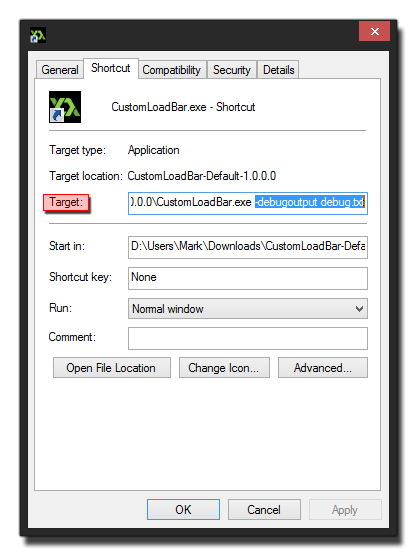Open the Advanced shortcut options
This screenshot has height=556, width=417.
pos(323,368)
